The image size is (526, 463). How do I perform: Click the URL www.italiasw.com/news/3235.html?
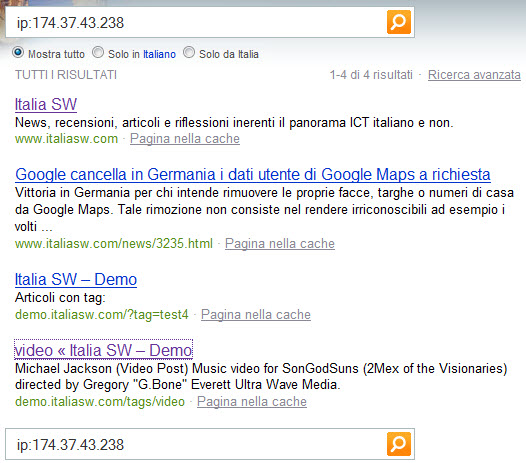point(114,244)
